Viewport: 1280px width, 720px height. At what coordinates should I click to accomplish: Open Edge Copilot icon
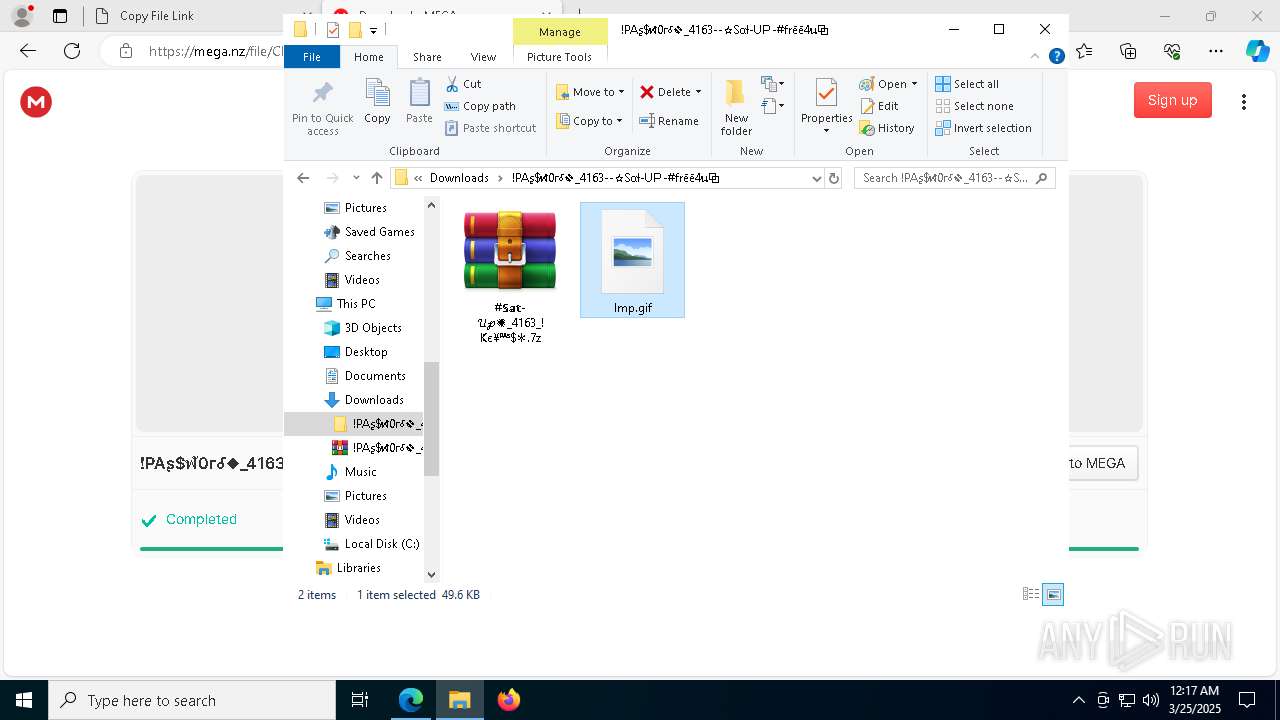coord(1257,50)
